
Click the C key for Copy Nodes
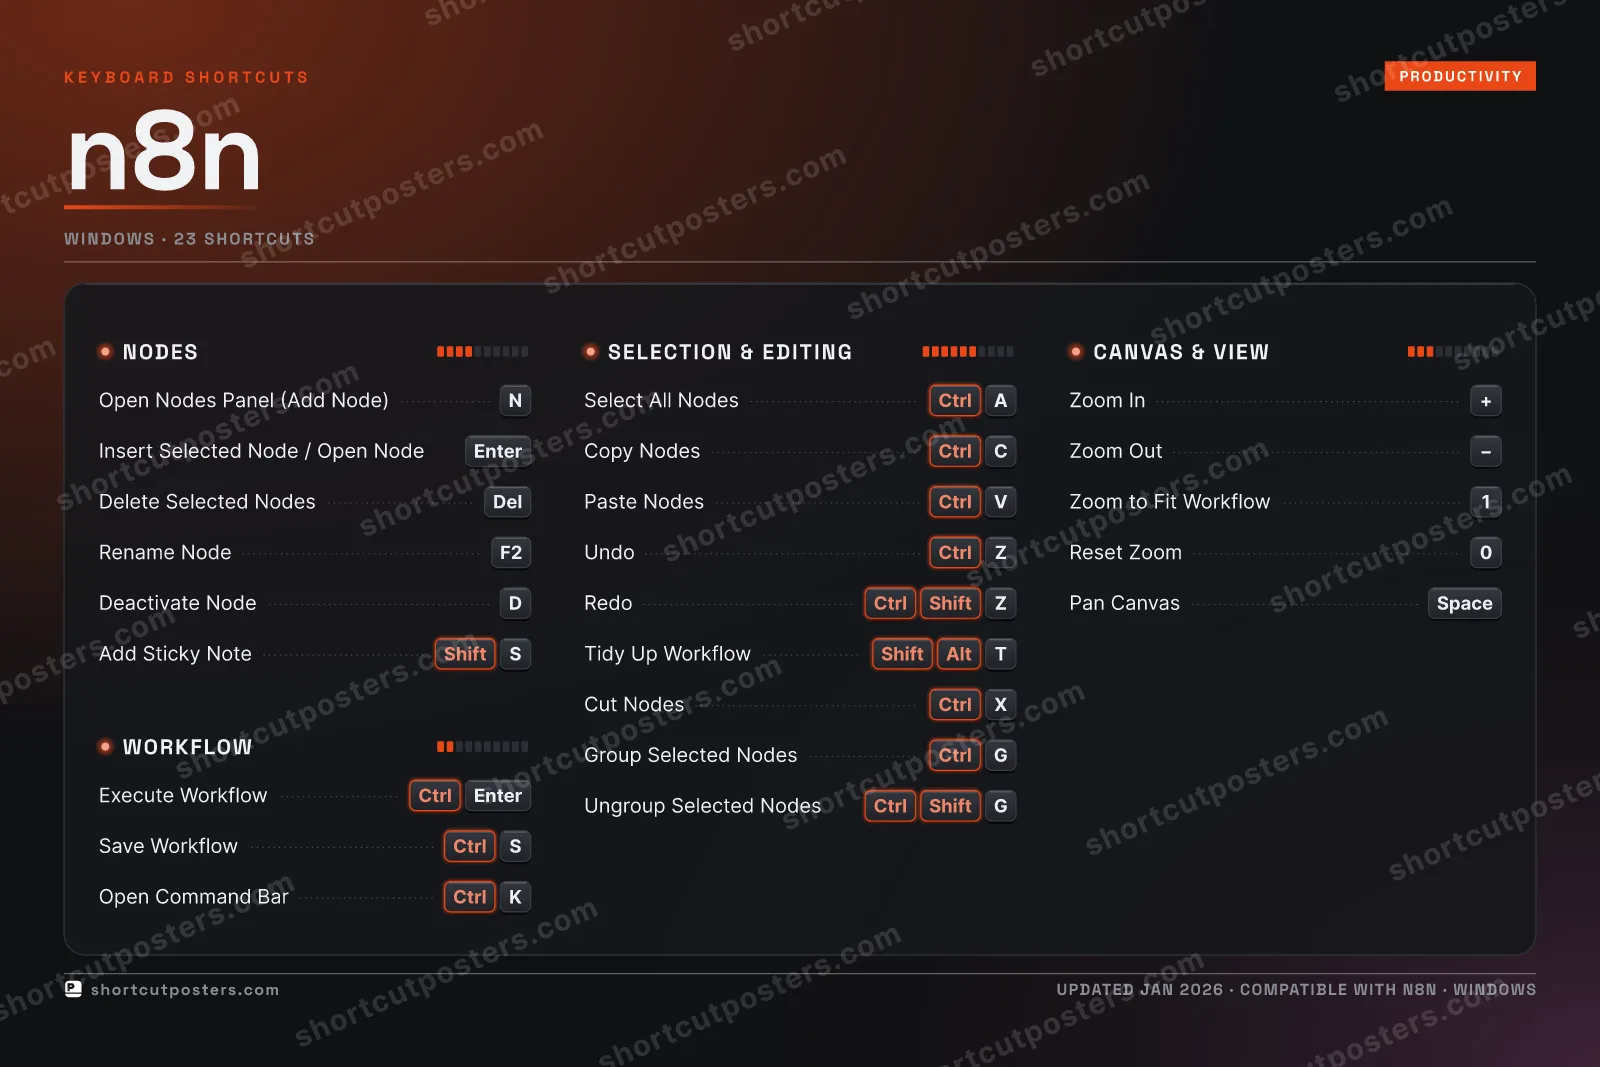(x=1000, y=451)
